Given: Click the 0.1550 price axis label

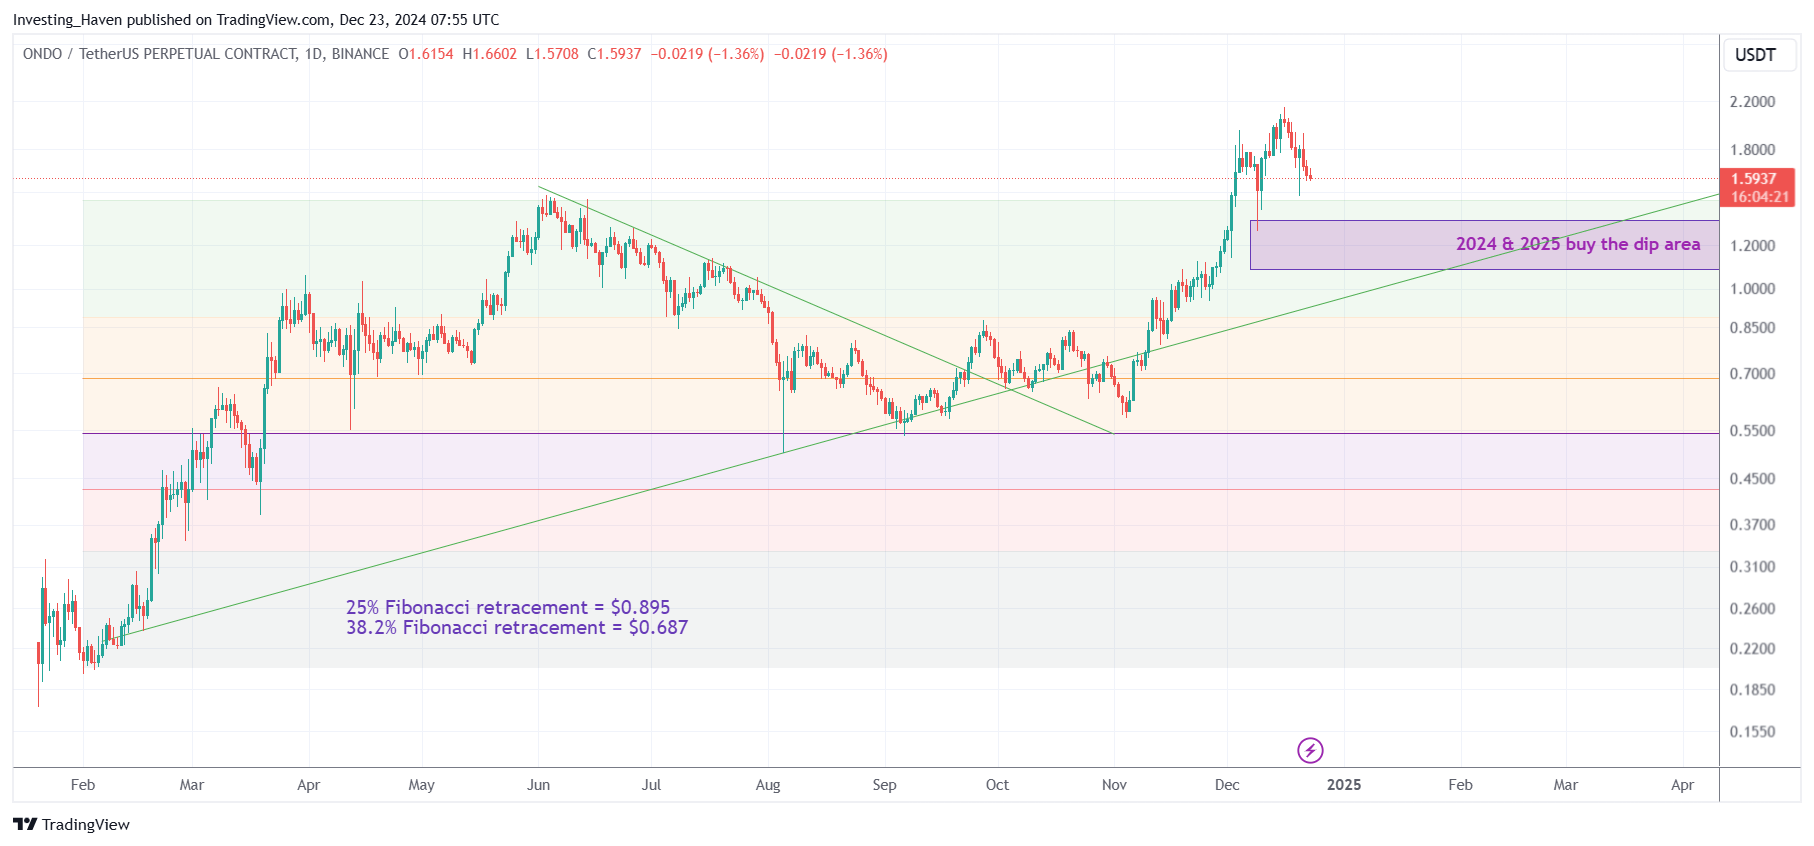Looking at the screenshot, I should tap(1753, 732).
